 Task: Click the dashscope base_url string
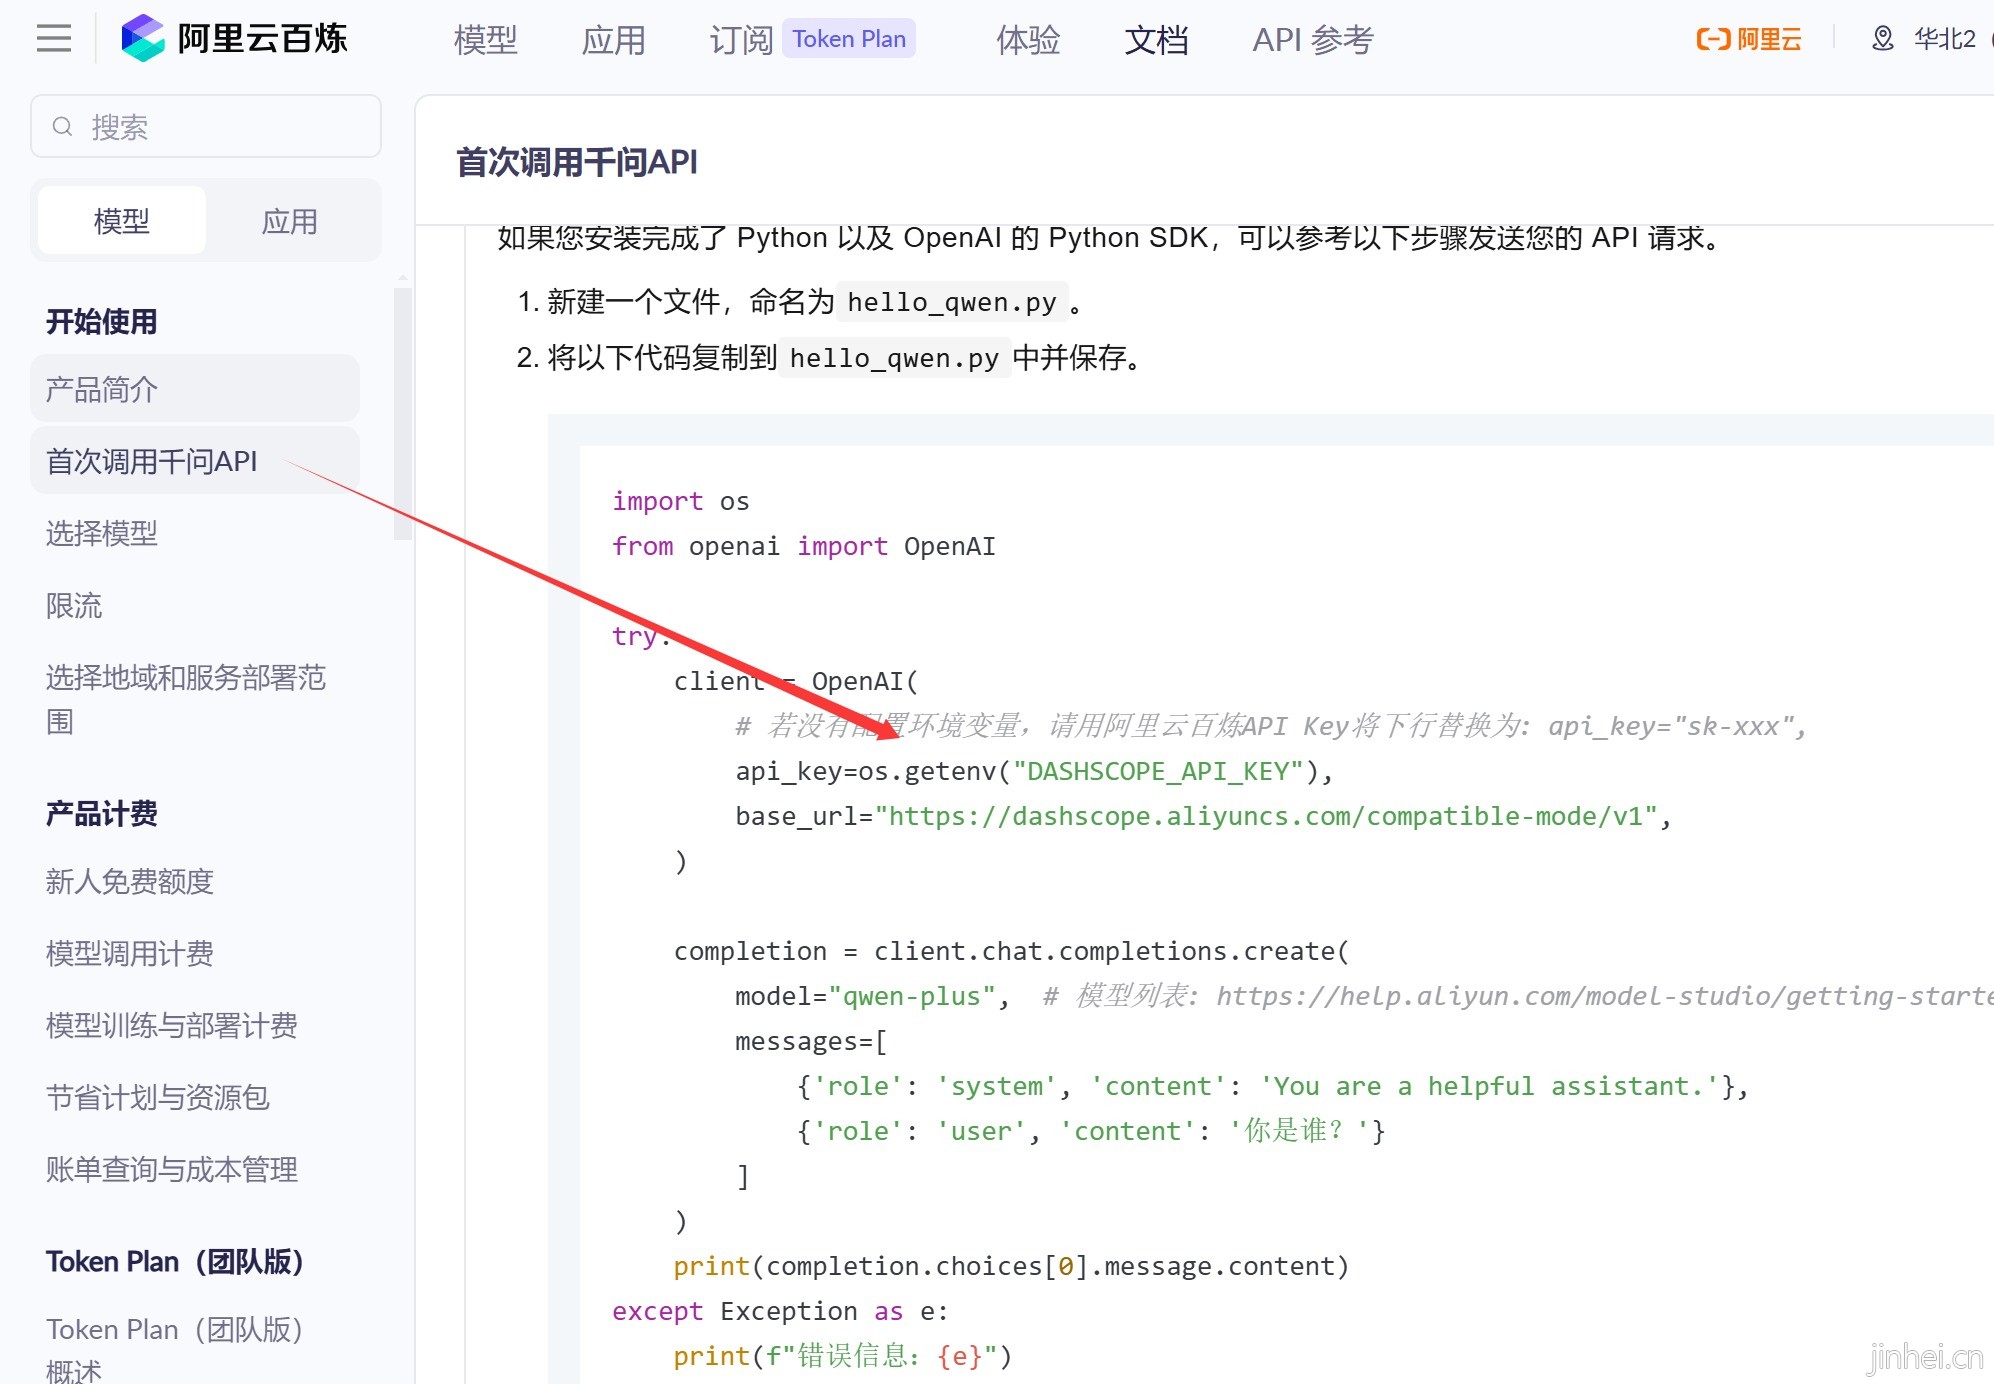(x=1267, y=816)
